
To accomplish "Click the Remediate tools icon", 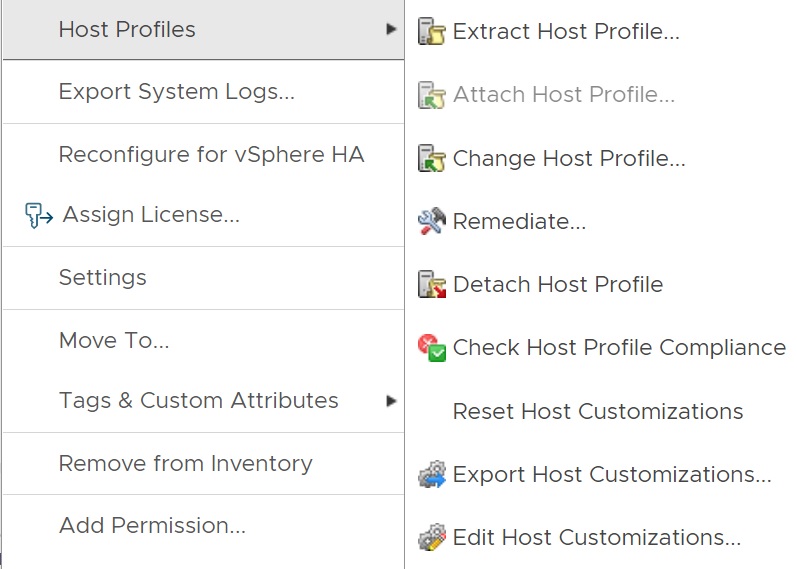I will pos(431,221).
